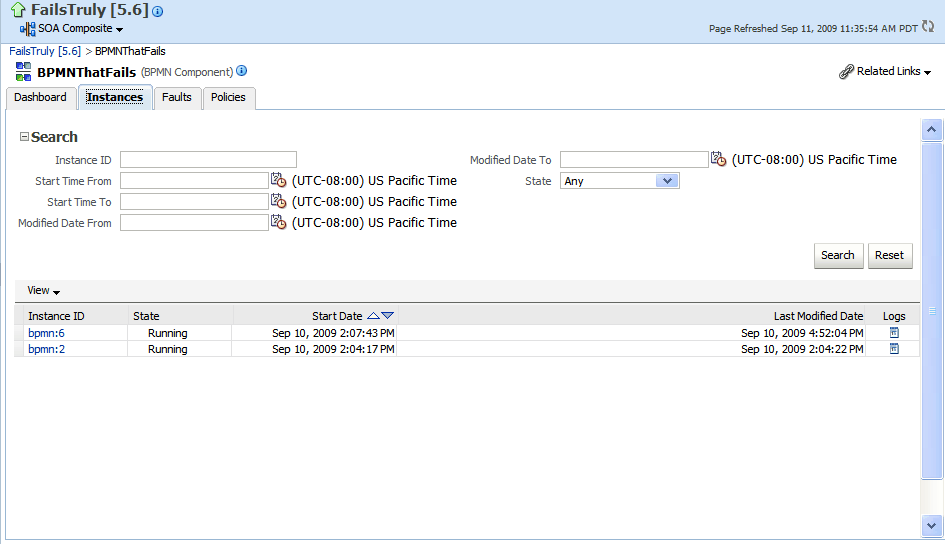The image size is (945, 544).
Task: Open logs icon for bpmn:6 row
Action: pyautogui.click(x=894, y=333)
